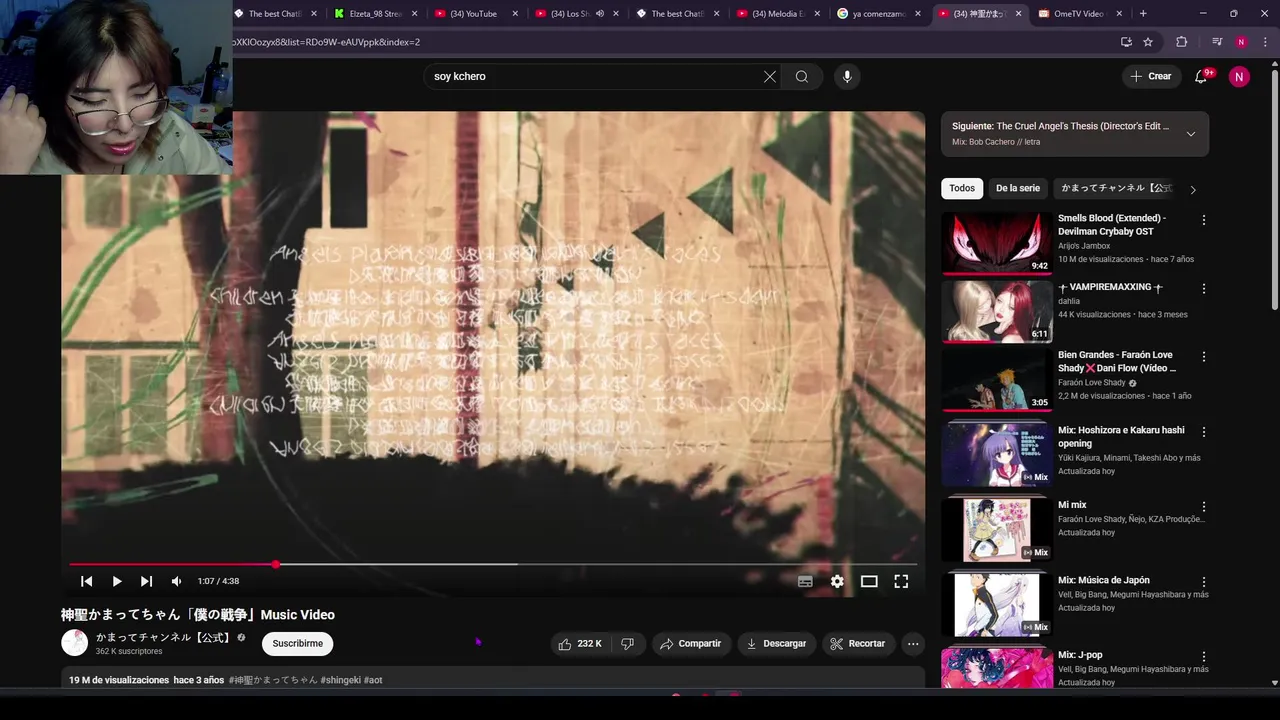
Task: Mute the video volume speaker icon
Action: tap(176, 581)
